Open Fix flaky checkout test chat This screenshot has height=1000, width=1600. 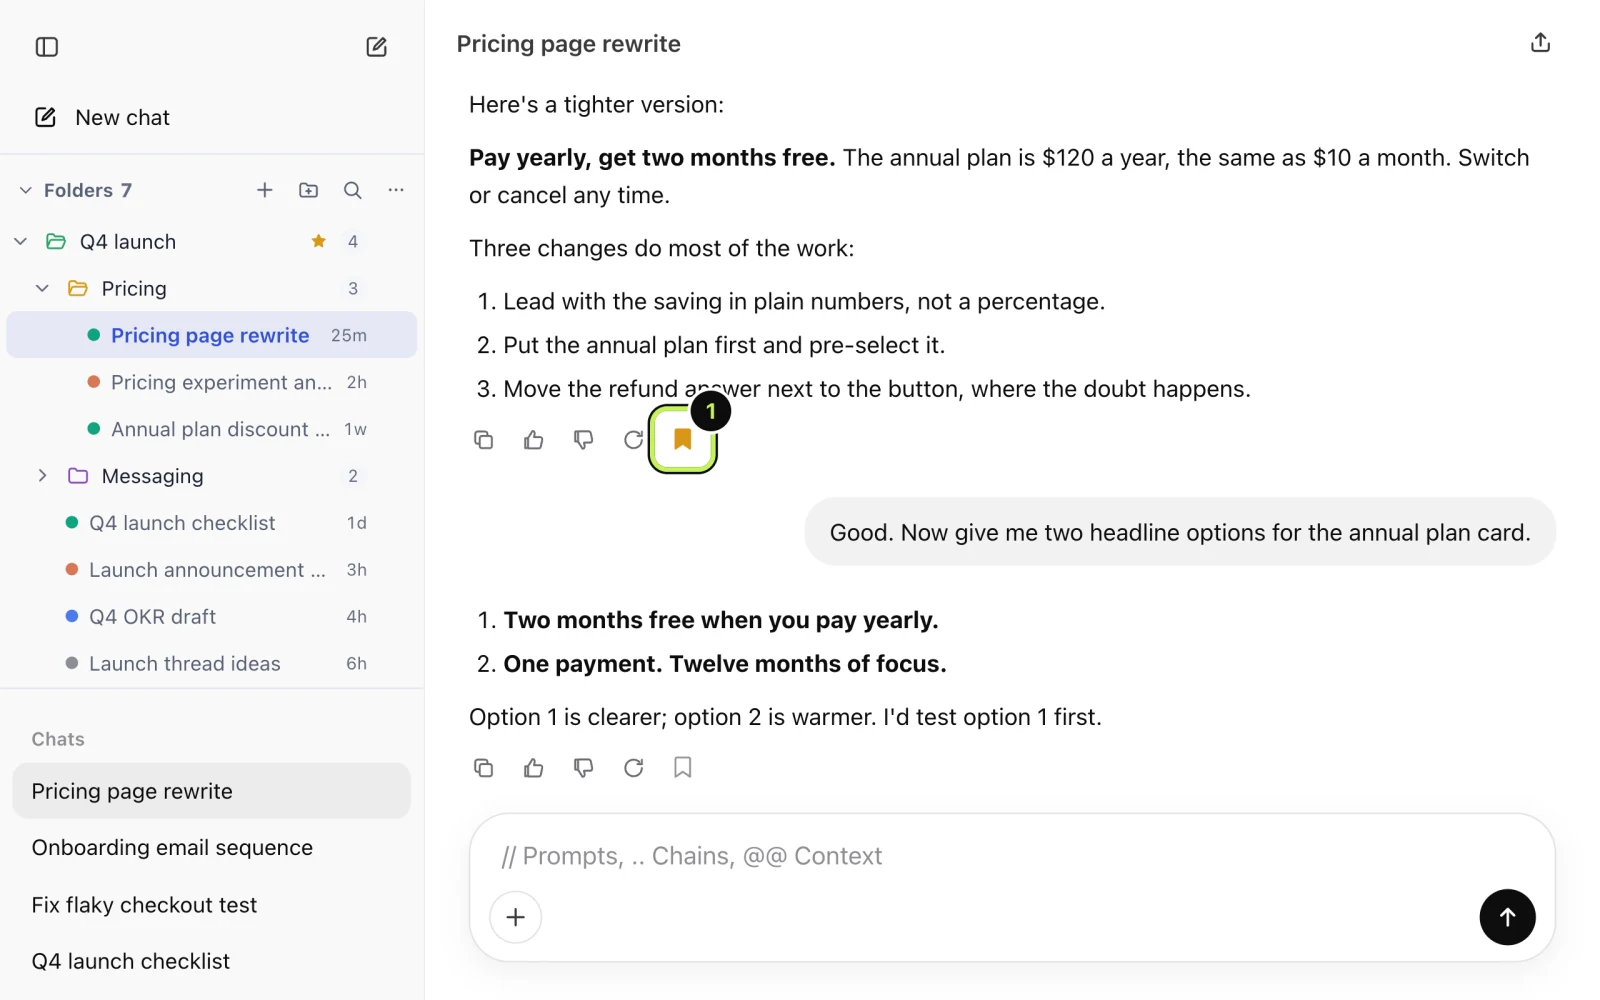[212, 905]
